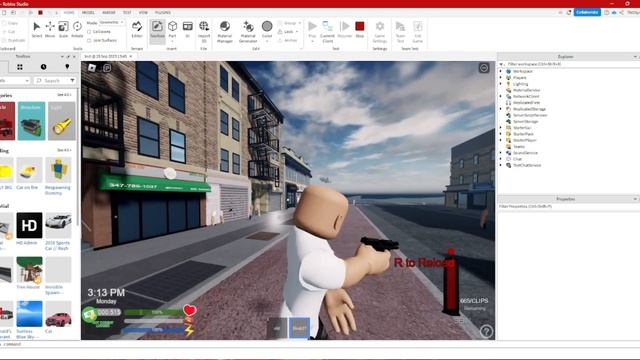Choose the Tree House toolbox item

coord(29,273)
